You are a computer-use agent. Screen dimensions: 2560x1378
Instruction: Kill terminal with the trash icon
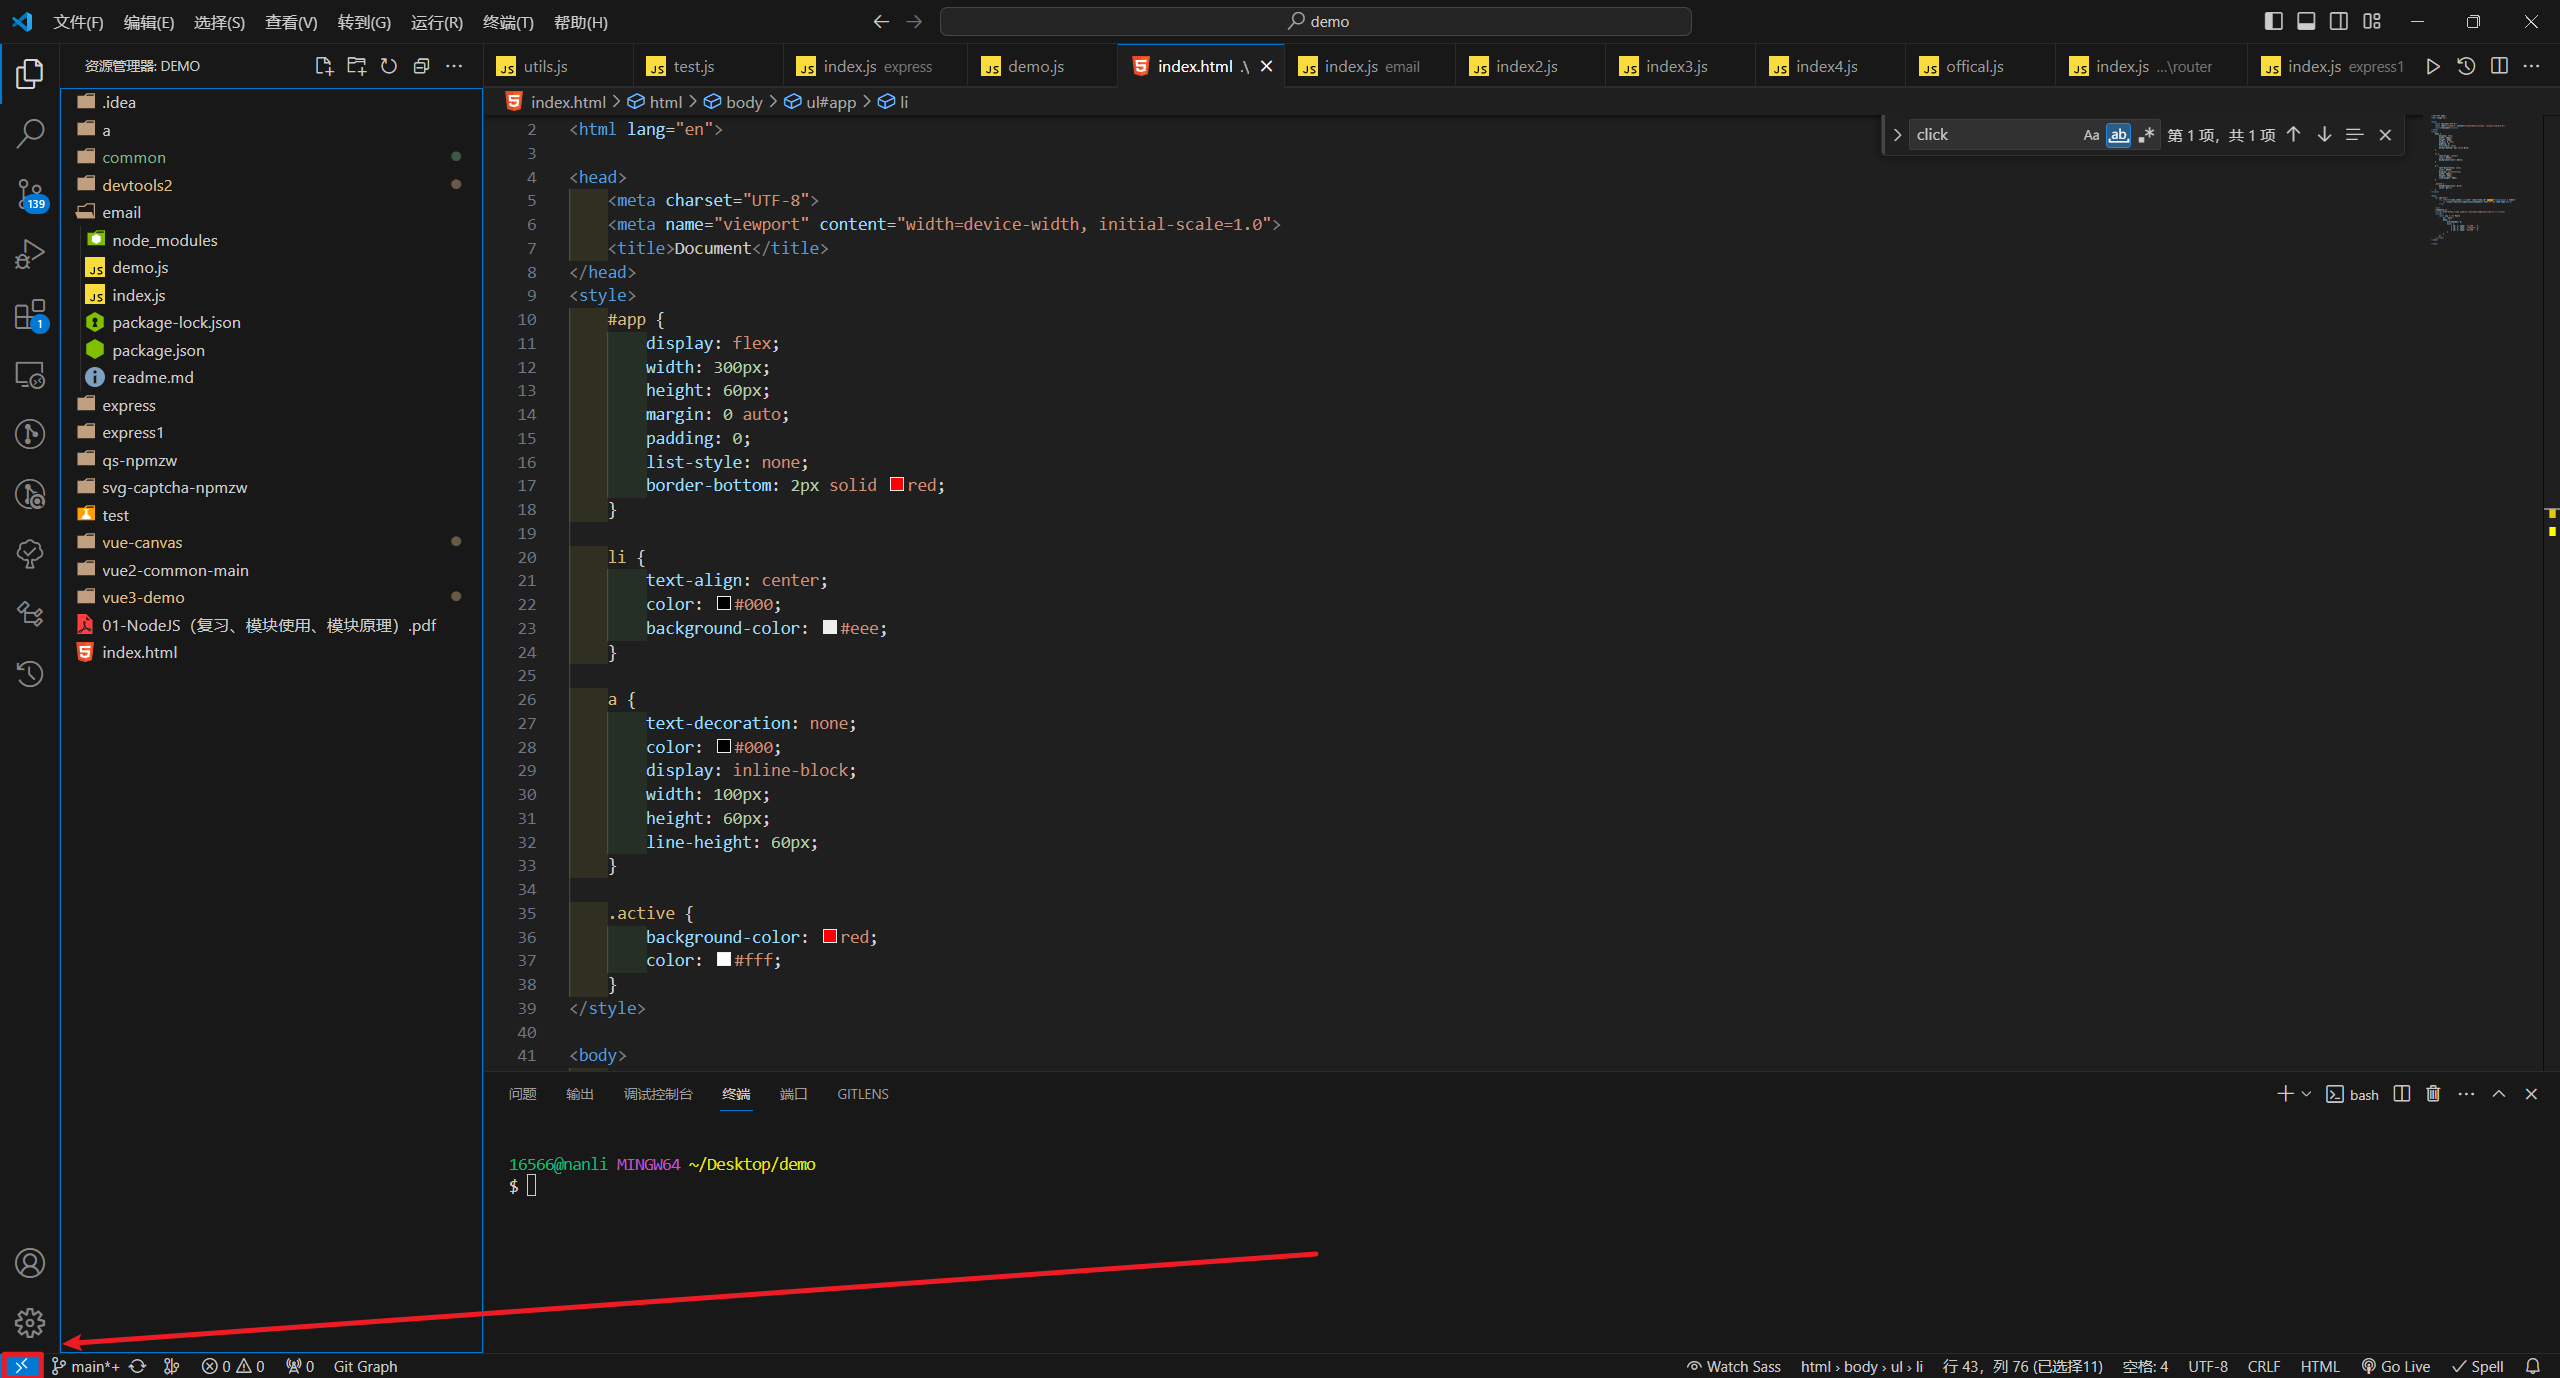tap(2433, 1094)
